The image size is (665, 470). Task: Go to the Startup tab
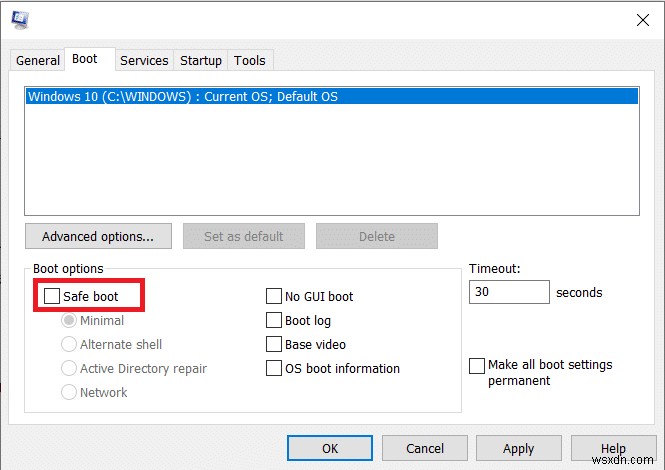[201, 60]
